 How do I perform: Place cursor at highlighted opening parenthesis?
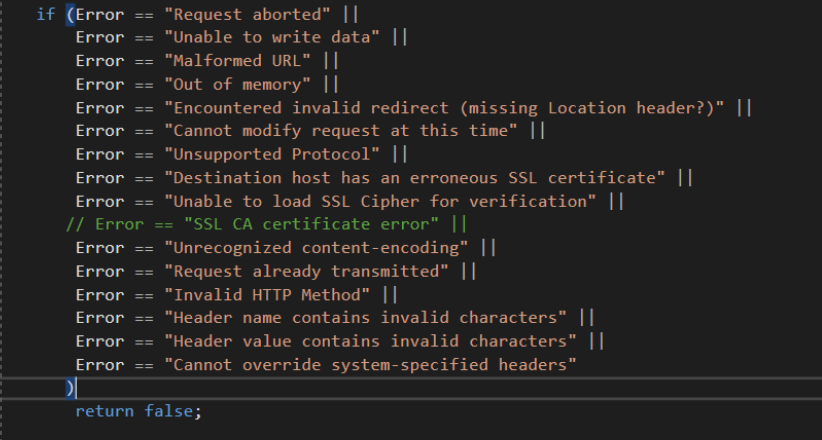pos(70,14)
